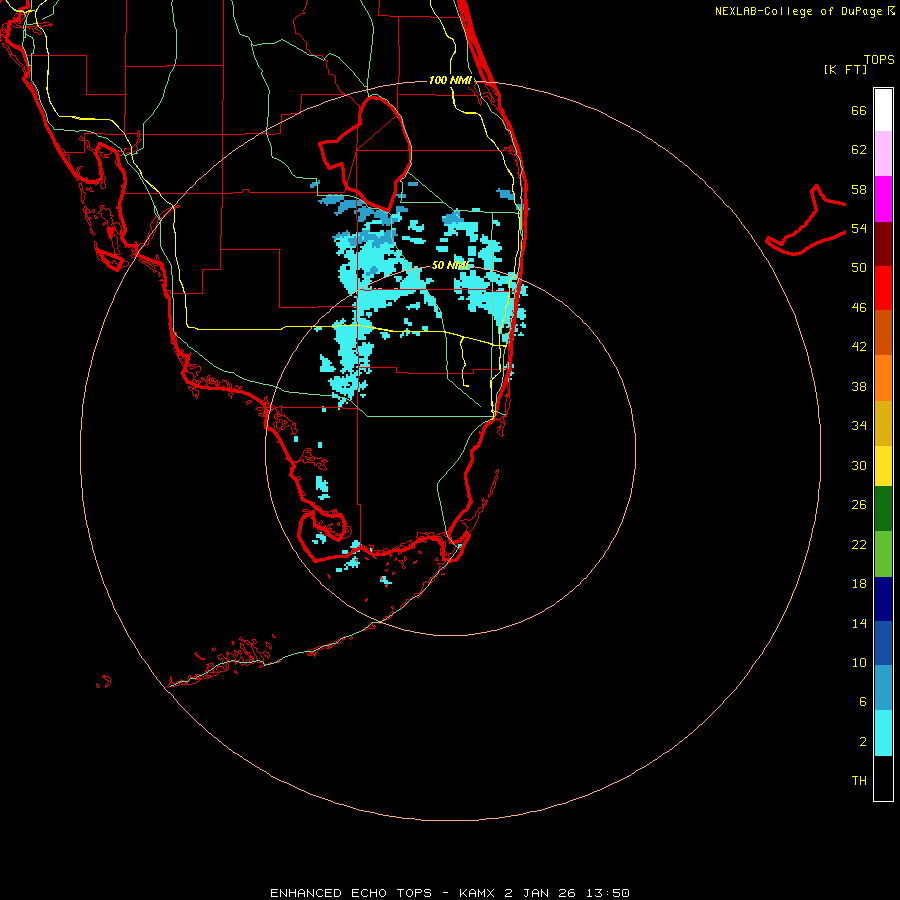Click the 54 legend value
Image resolution: width=900 pixels, height=900 pixels.
[859, 228]
